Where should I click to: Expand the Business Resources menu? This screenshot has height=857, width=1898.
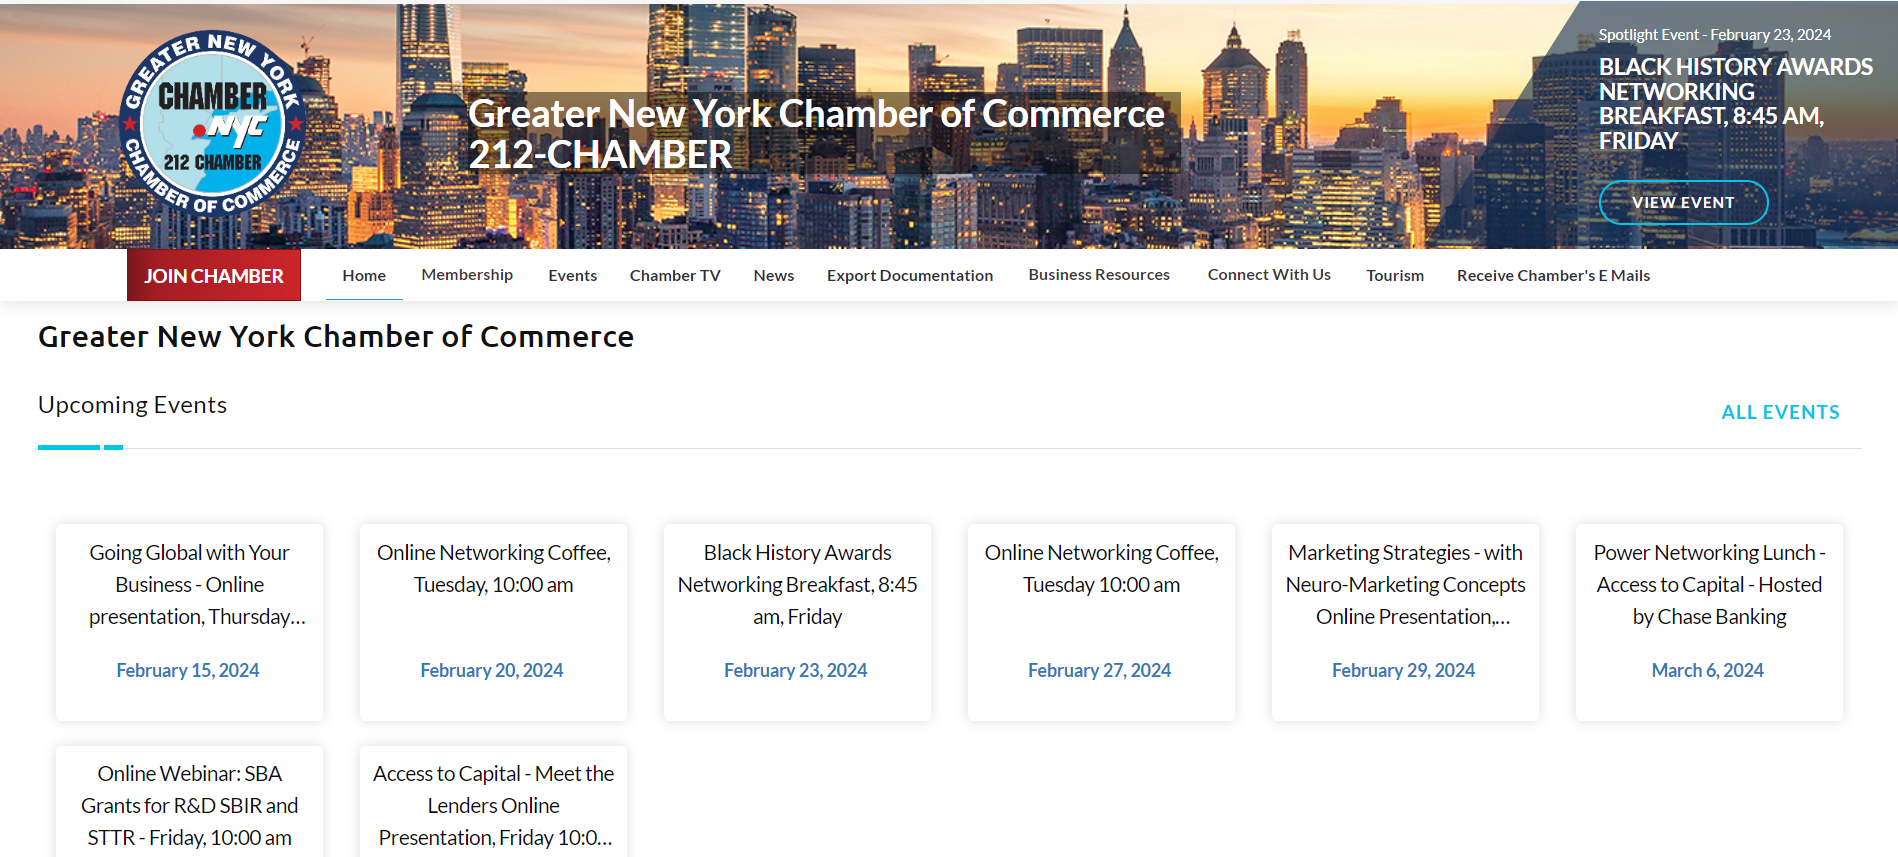1098,275
